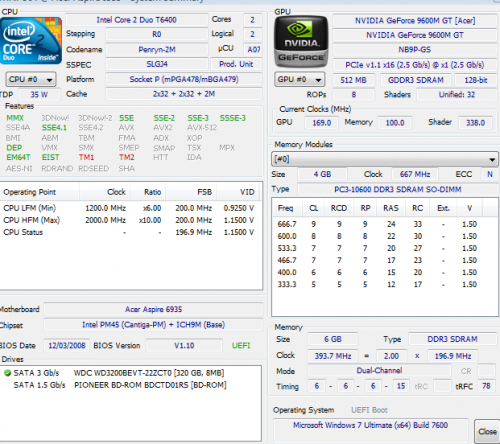Click the GPU clock 169.0 value
The height and width of the screenshot is (444, 500).
click(322, 123)
